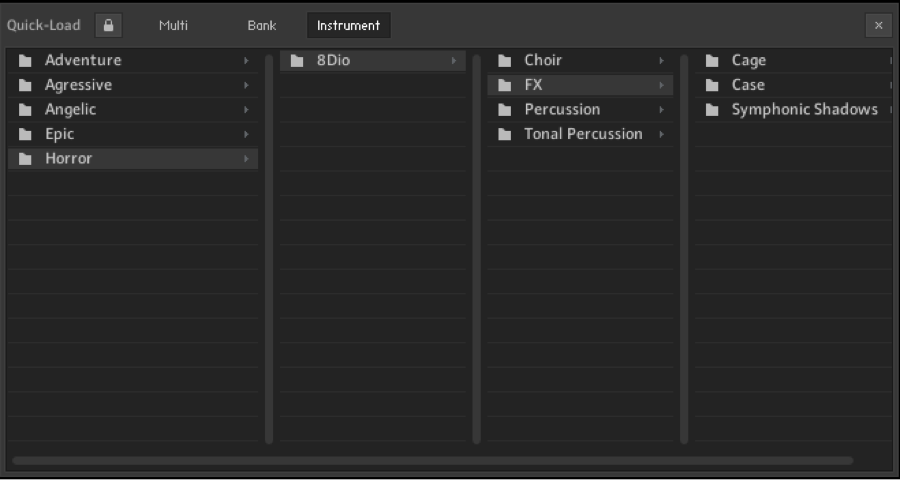Click the 8Dio folder icon
The height and width of the screenshot is (480, 900).
click(x=297, y=61)
